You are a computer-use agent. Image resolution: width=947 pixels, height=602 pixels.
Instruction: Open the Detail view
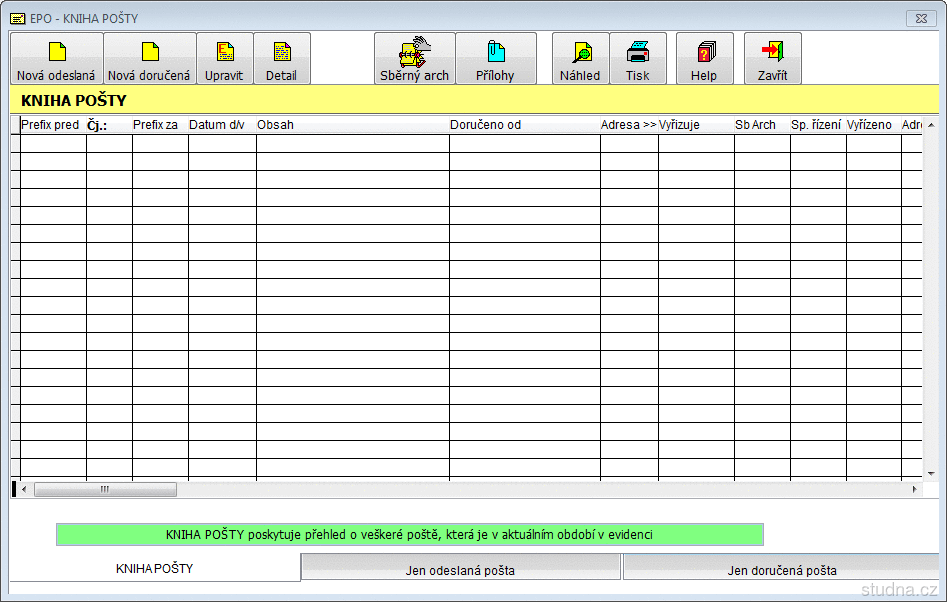click(x=281, y=59)
